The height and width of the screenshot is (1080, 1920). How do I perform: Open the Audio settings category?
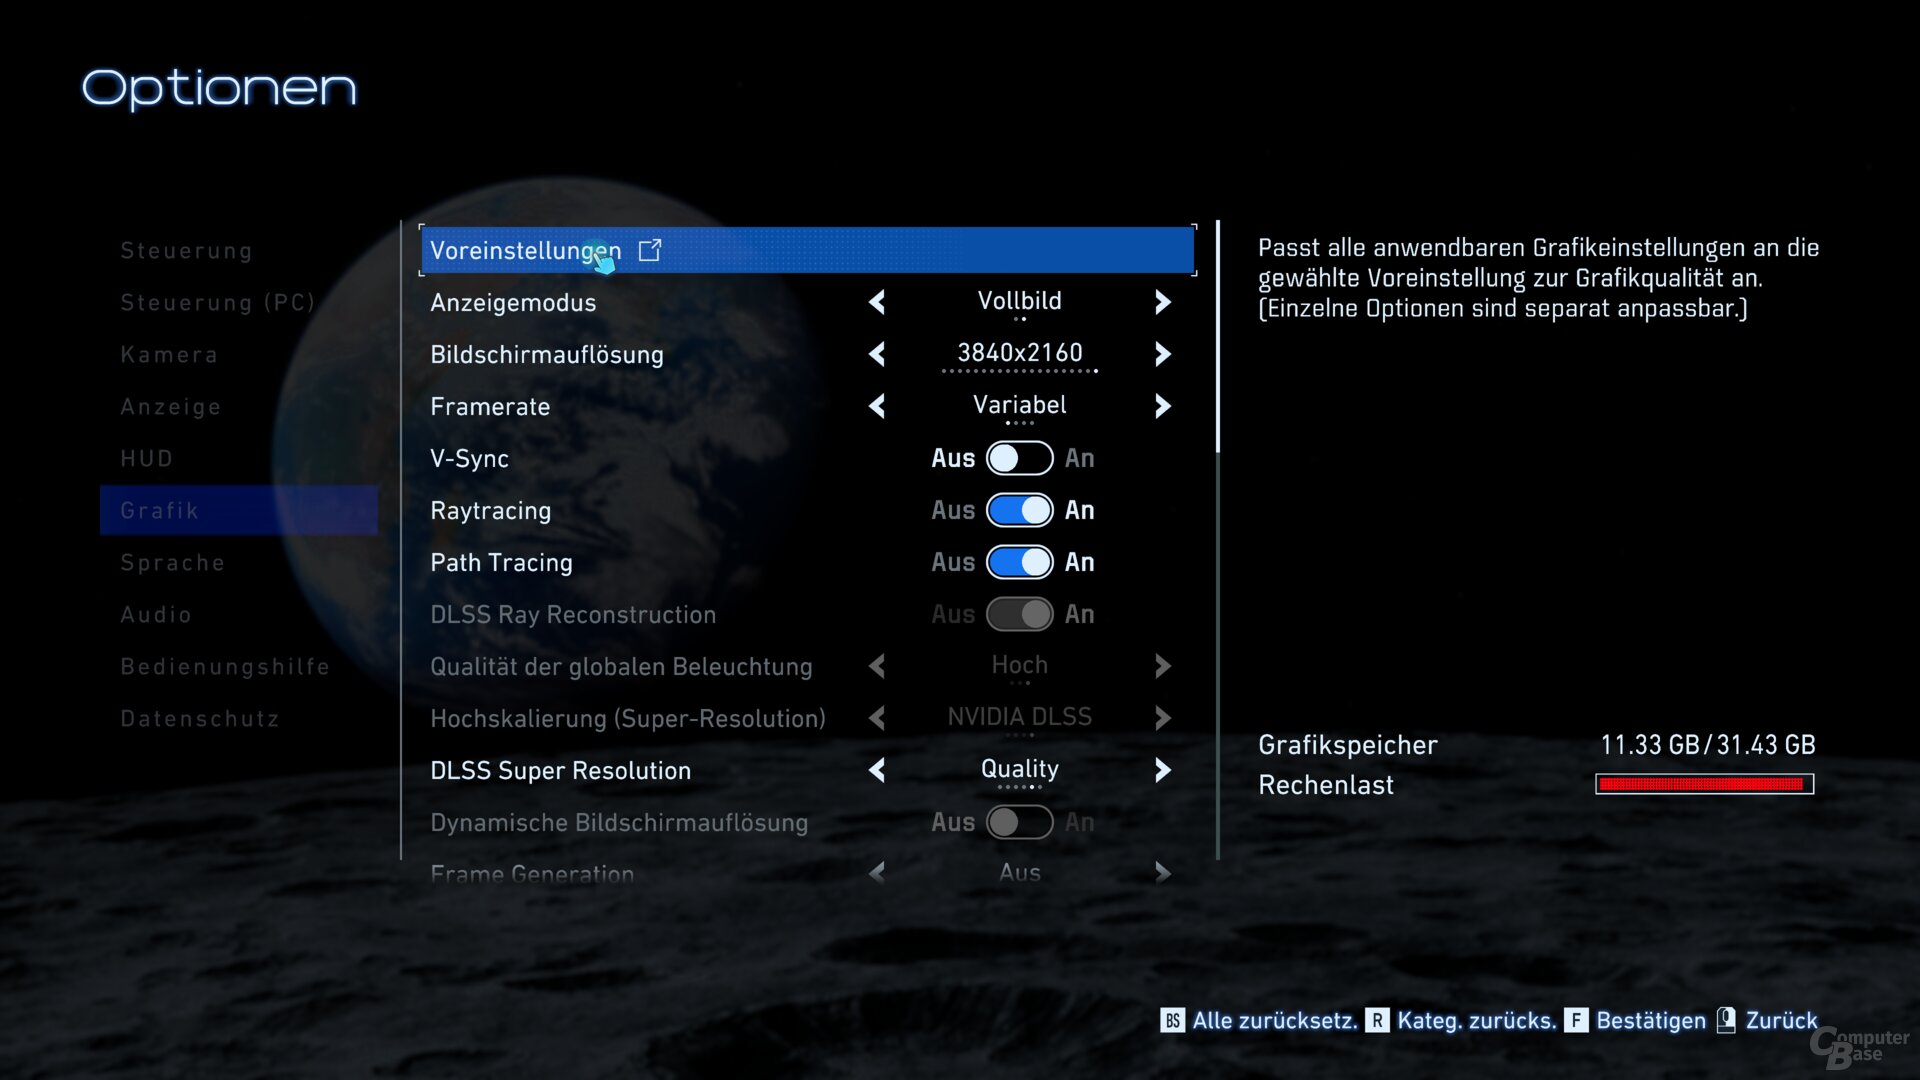coord(156,614)
